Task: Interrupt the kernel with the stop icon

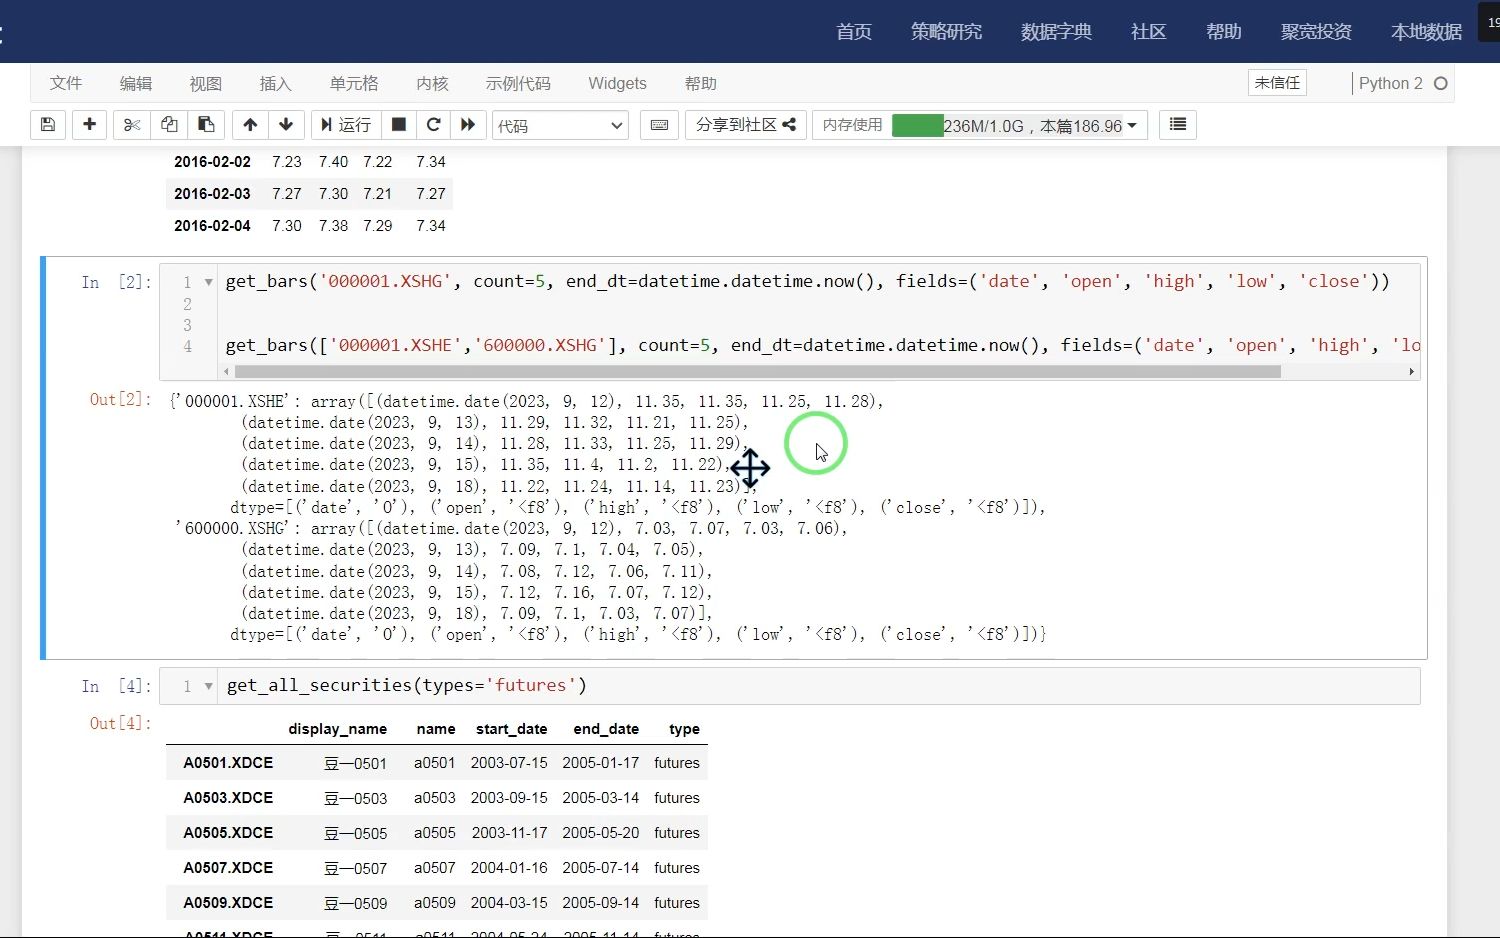Action: click(x=398, y=125)
